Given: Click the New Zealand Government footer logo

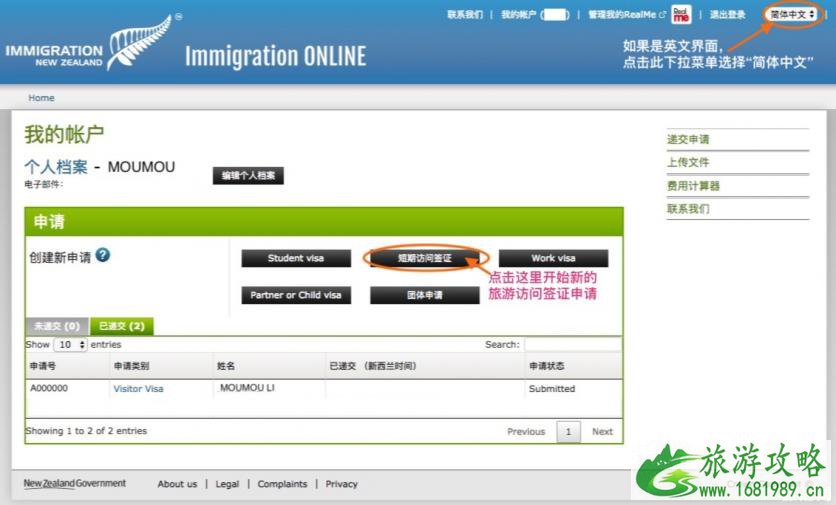Looking at the screenshot, I should pos(75,483).
